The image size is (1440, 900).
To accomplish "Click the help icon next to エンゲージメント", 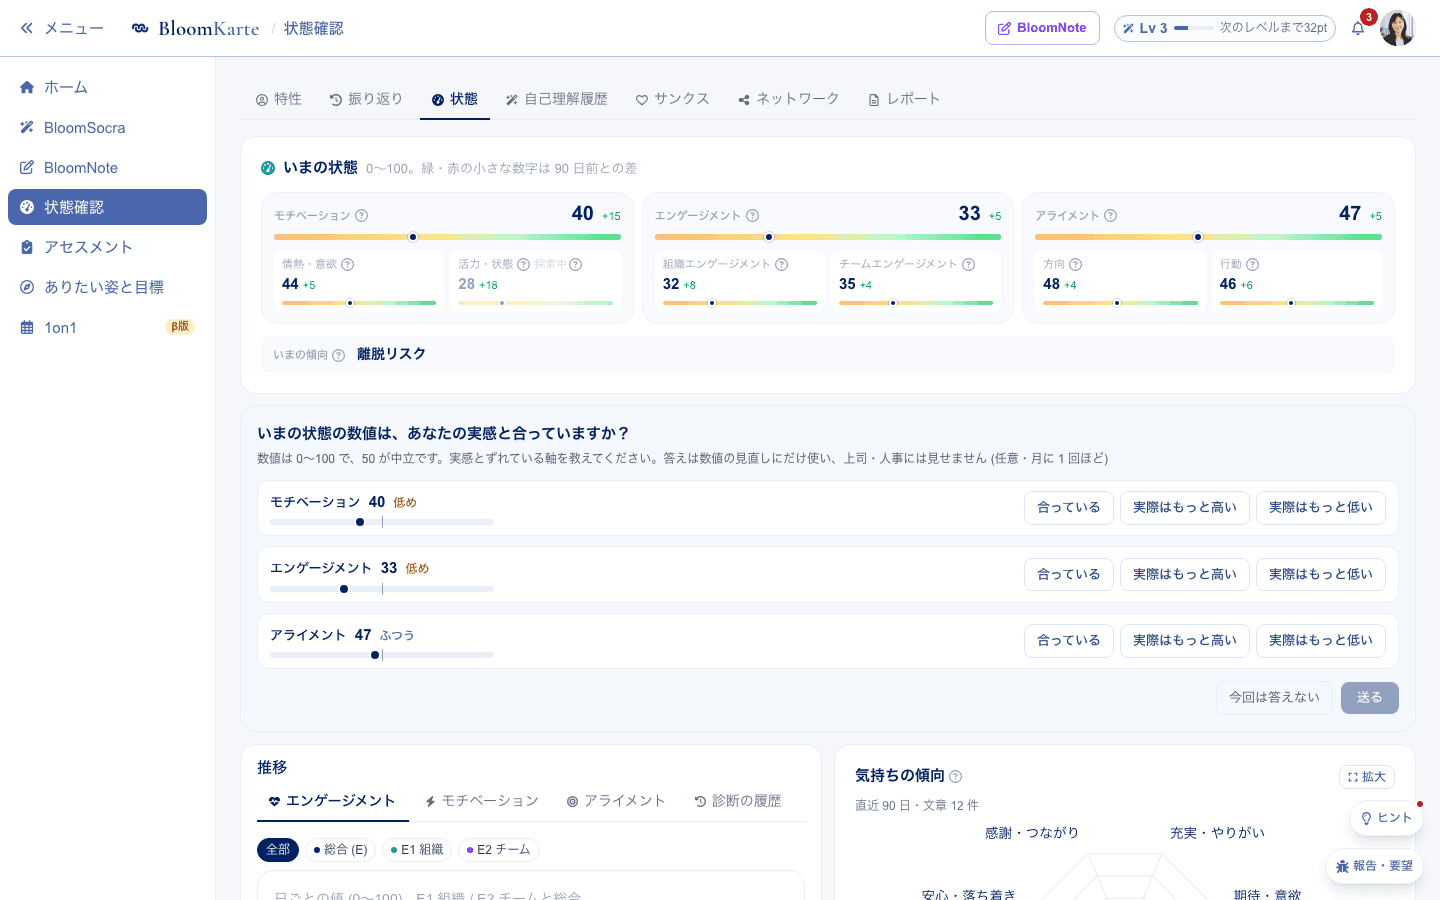I will click(753, 216).
